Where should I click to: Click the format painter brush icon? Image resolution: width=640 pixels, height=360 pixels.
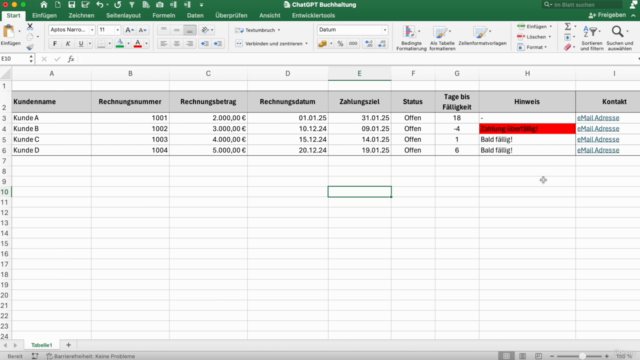click(30, 47)
